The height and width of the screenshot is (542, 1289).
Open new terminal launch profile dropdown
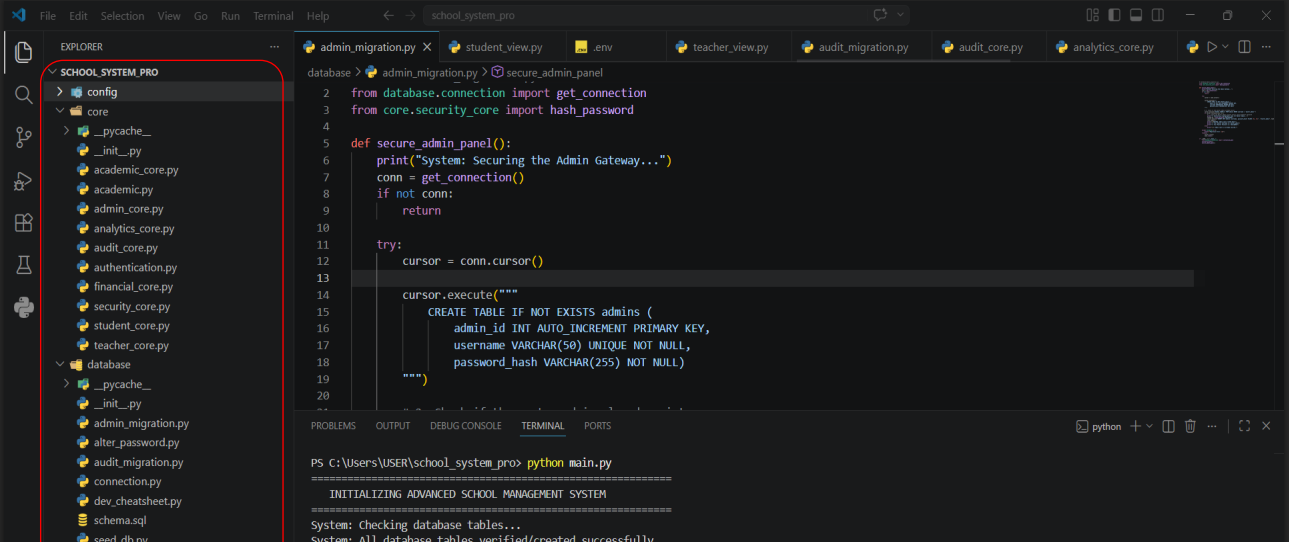pos(1149,426)
